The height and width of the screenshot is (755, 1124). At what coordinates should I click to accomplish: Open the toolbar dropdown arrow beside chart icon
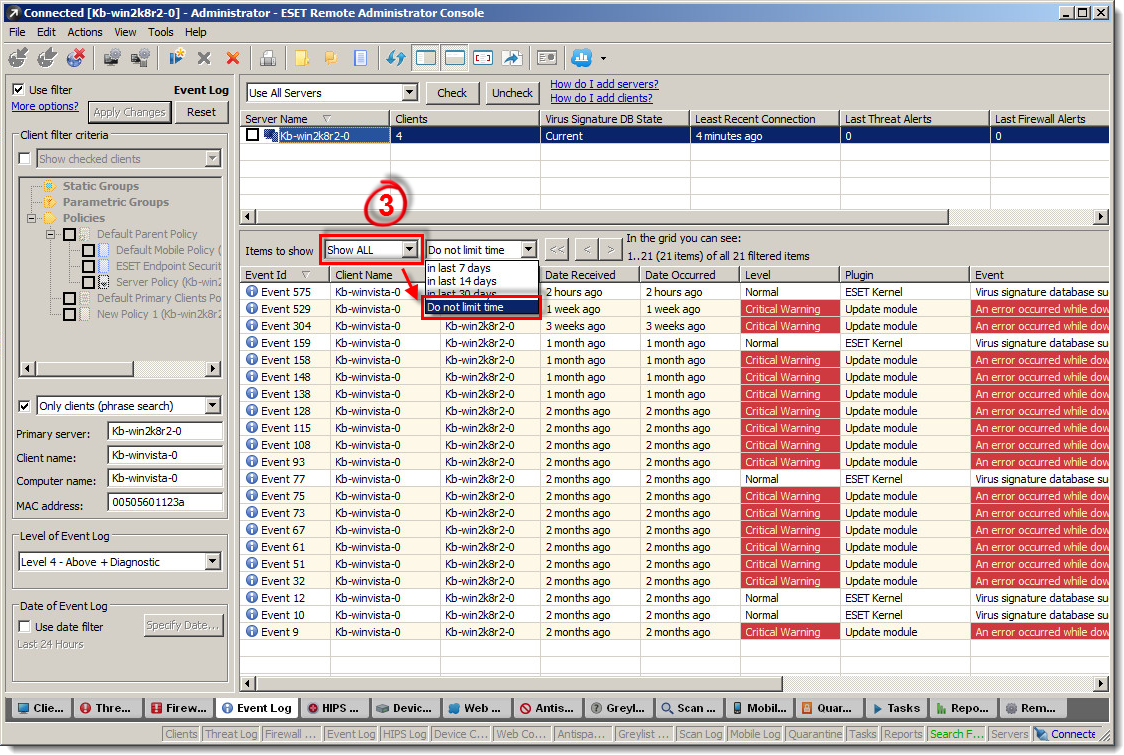coord(604,58)
